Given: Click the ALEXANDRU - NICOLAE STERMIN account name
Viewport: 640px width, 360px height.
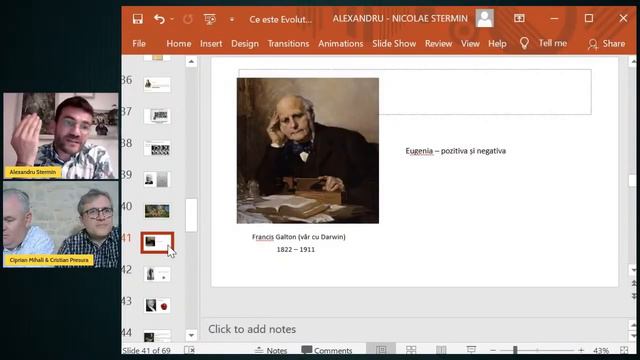Looking at the screenshot, I should coord(400,18).
